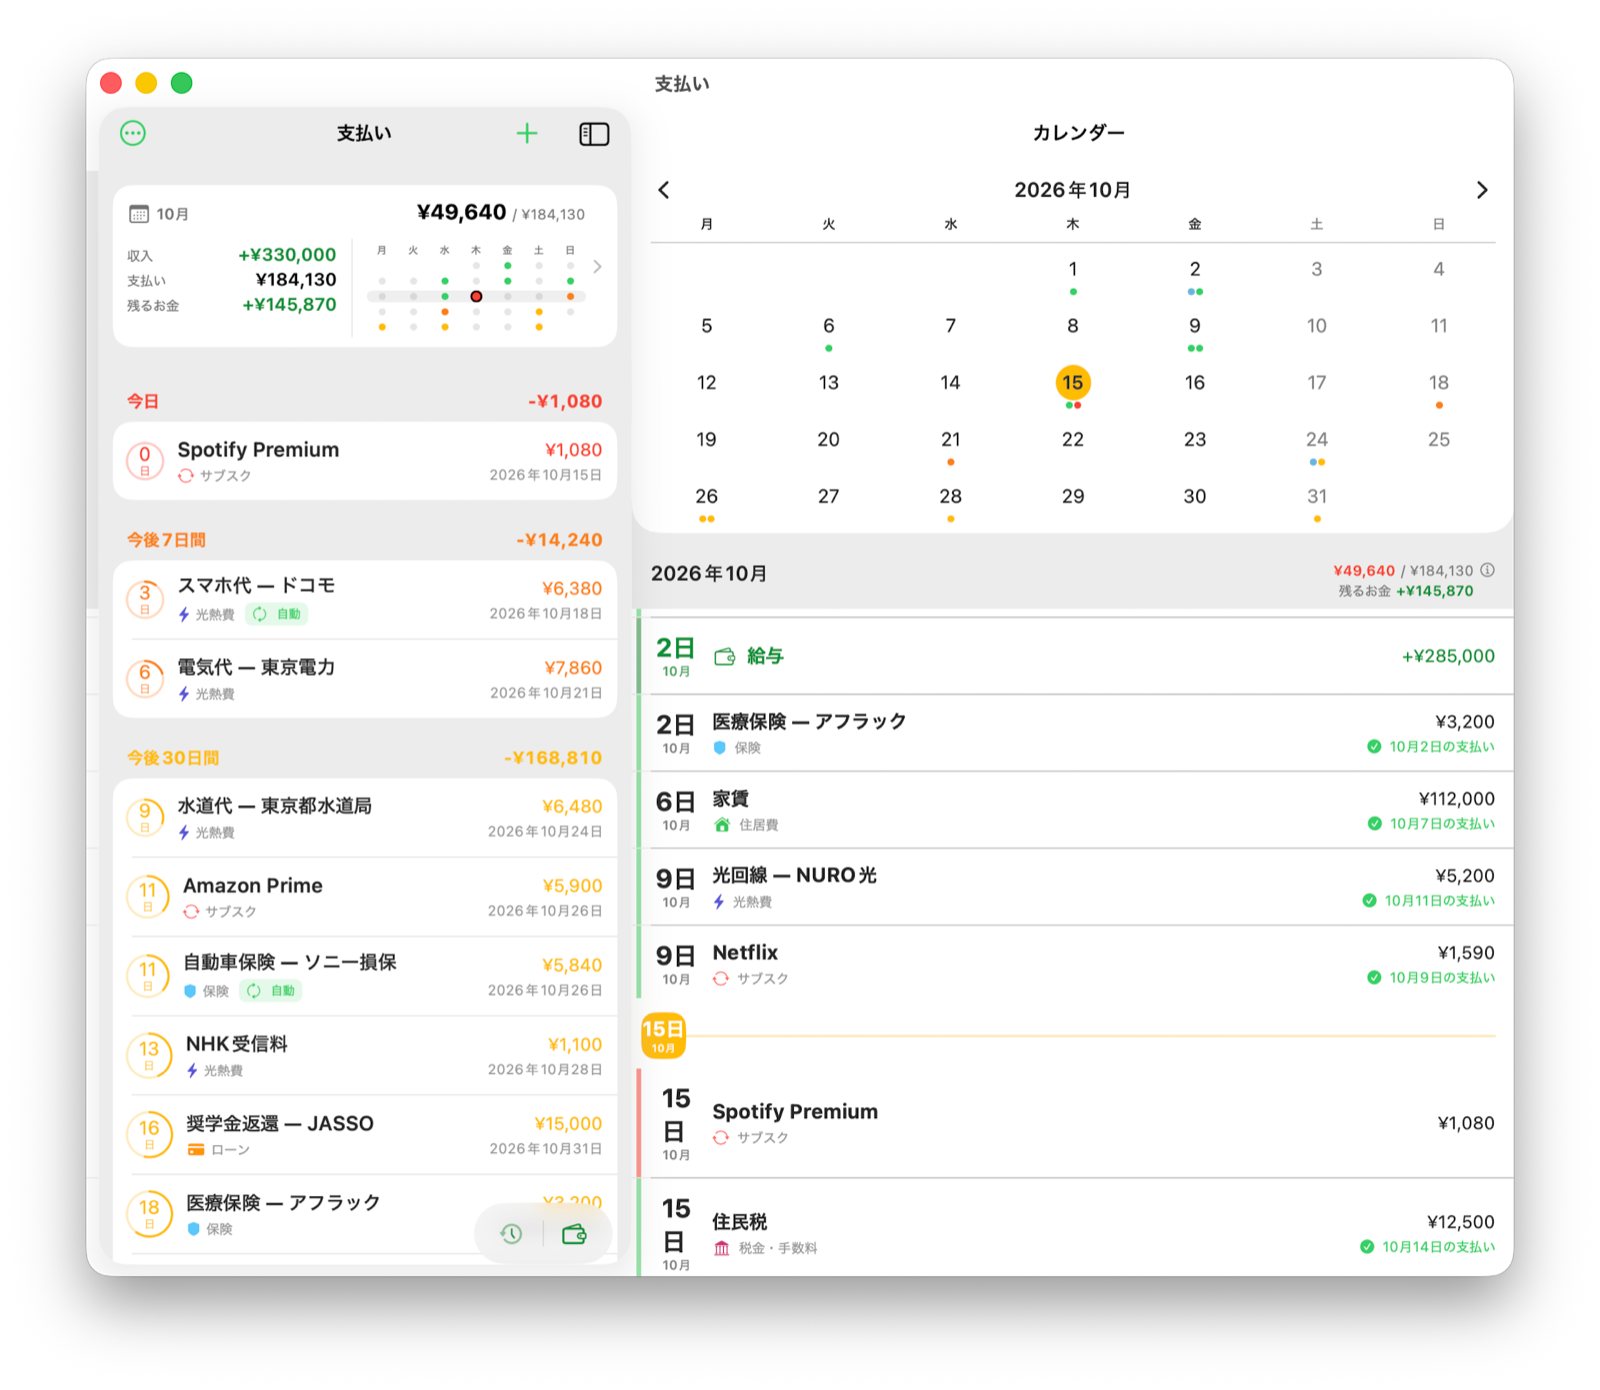Open the スマホ代 — ドコモ payment
Viewport: 1600px width, 1390px height.
(x=365, y=599)
